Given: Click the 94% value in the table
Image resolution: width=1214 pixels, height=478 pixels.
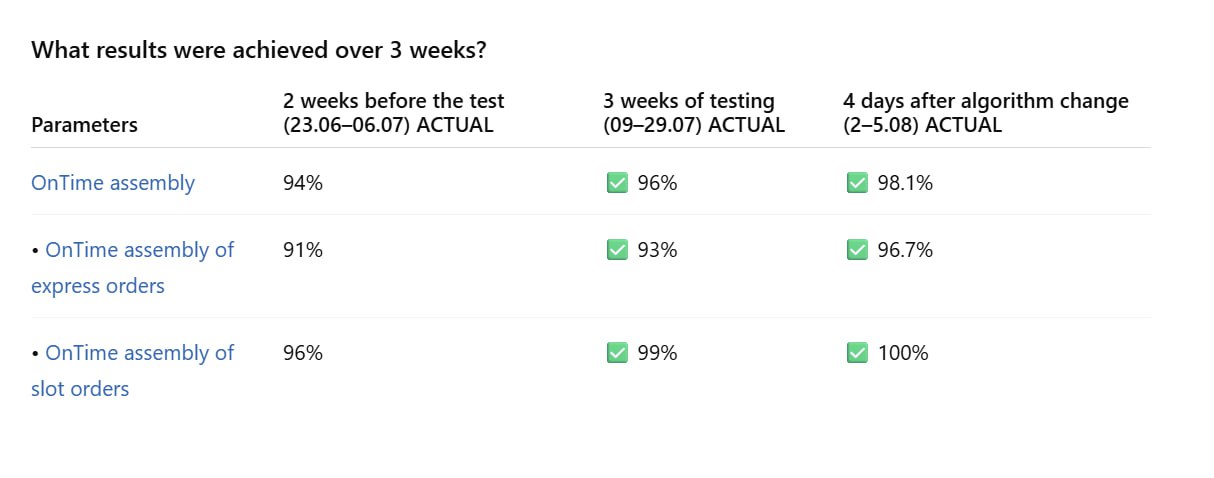Looking at the screenshot, I should click(x=303, y=183).
